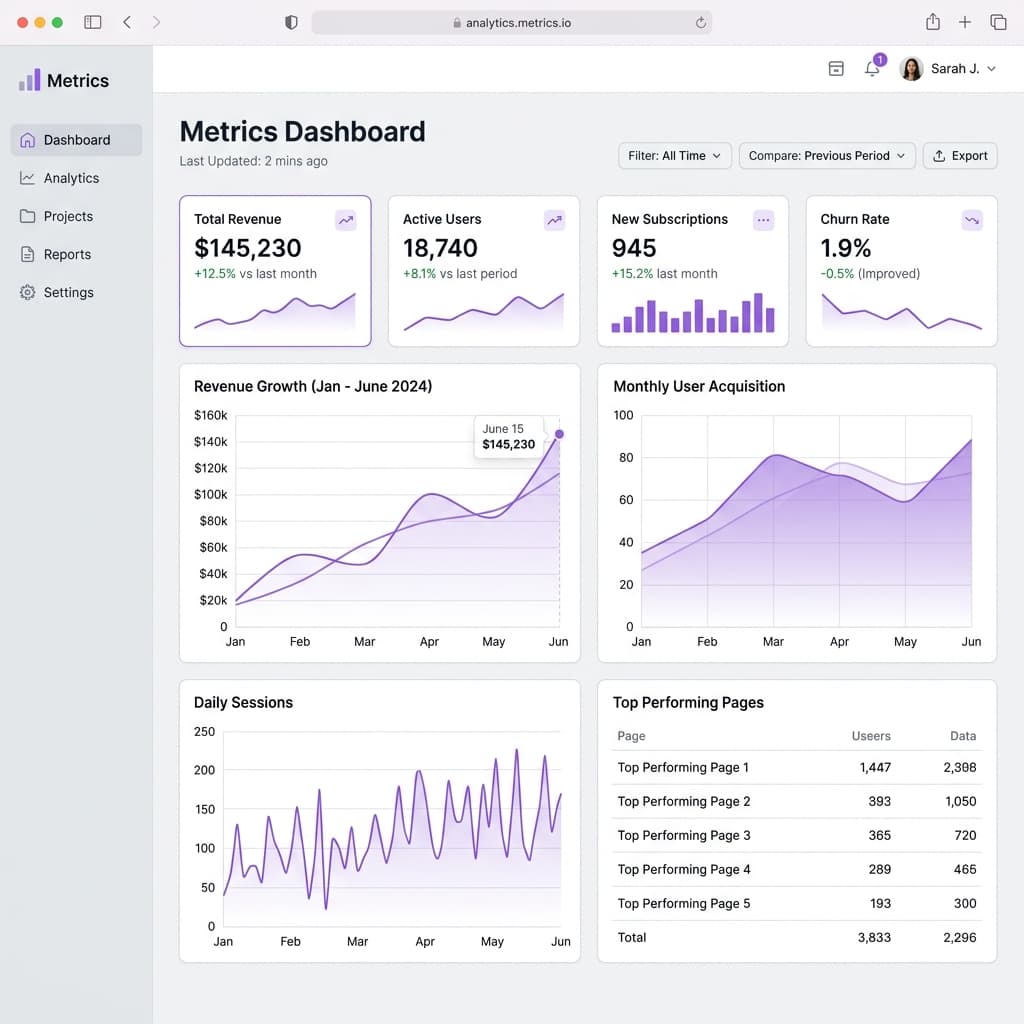
Task: Open options menu on New Subscriptions card
Action: (764, 220)
